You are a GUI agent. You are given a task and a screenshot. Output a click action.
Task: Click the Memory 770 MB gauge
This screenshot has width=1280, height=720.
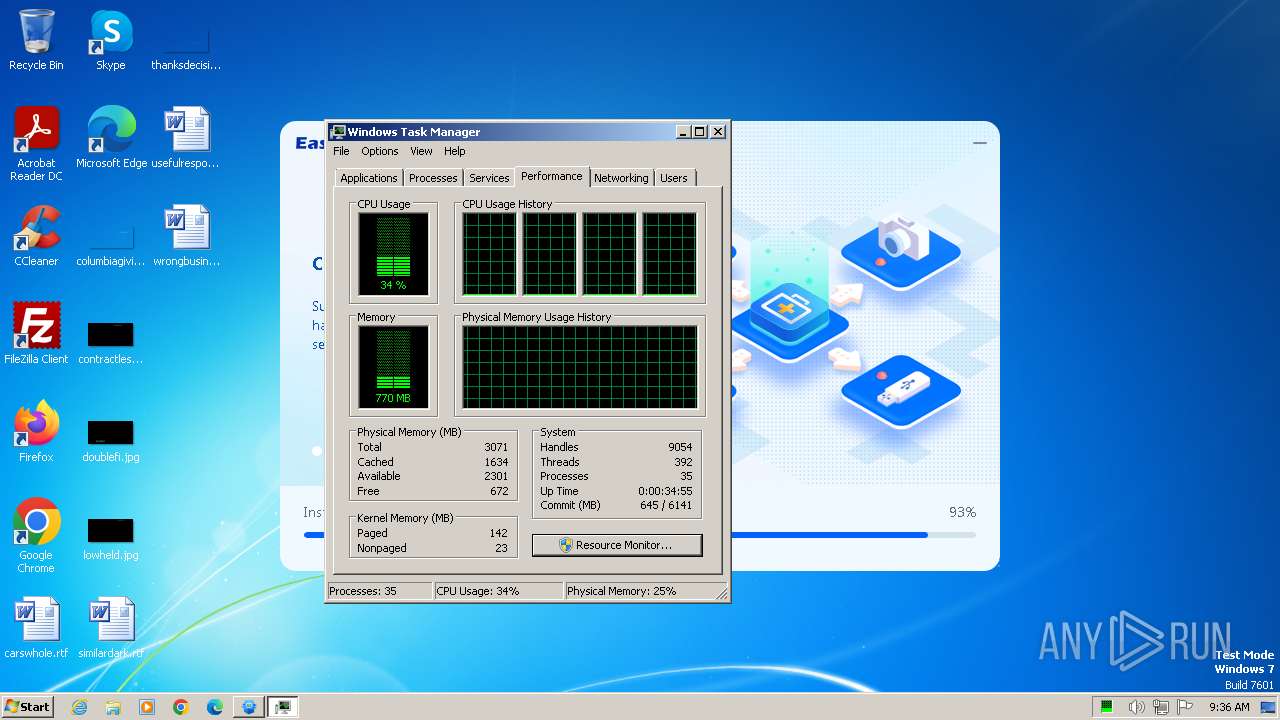tap(393, 367)
